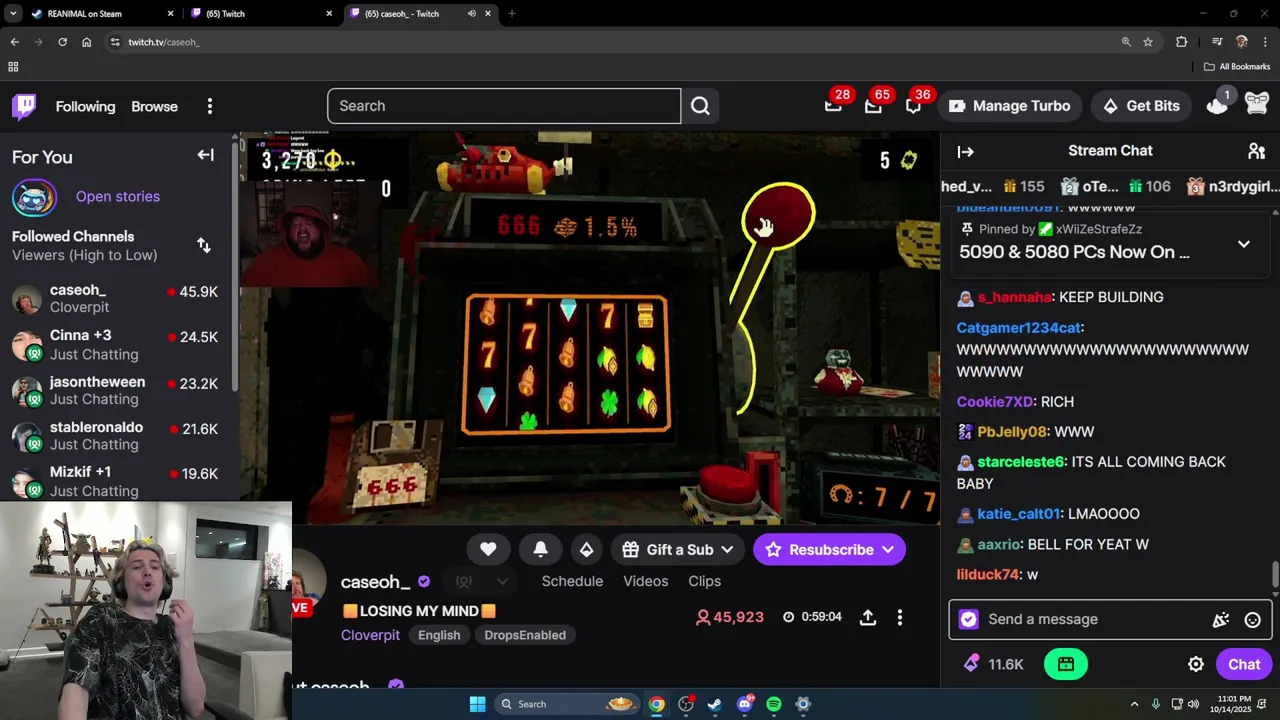Click the English tag
Screen dimensions: 1280x720
pyautogui.click(x=439, y=635)
